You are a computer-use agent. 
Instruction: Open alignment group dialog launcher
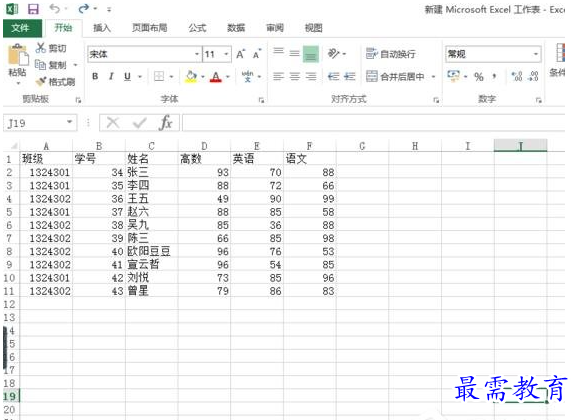tap(436, 100)
